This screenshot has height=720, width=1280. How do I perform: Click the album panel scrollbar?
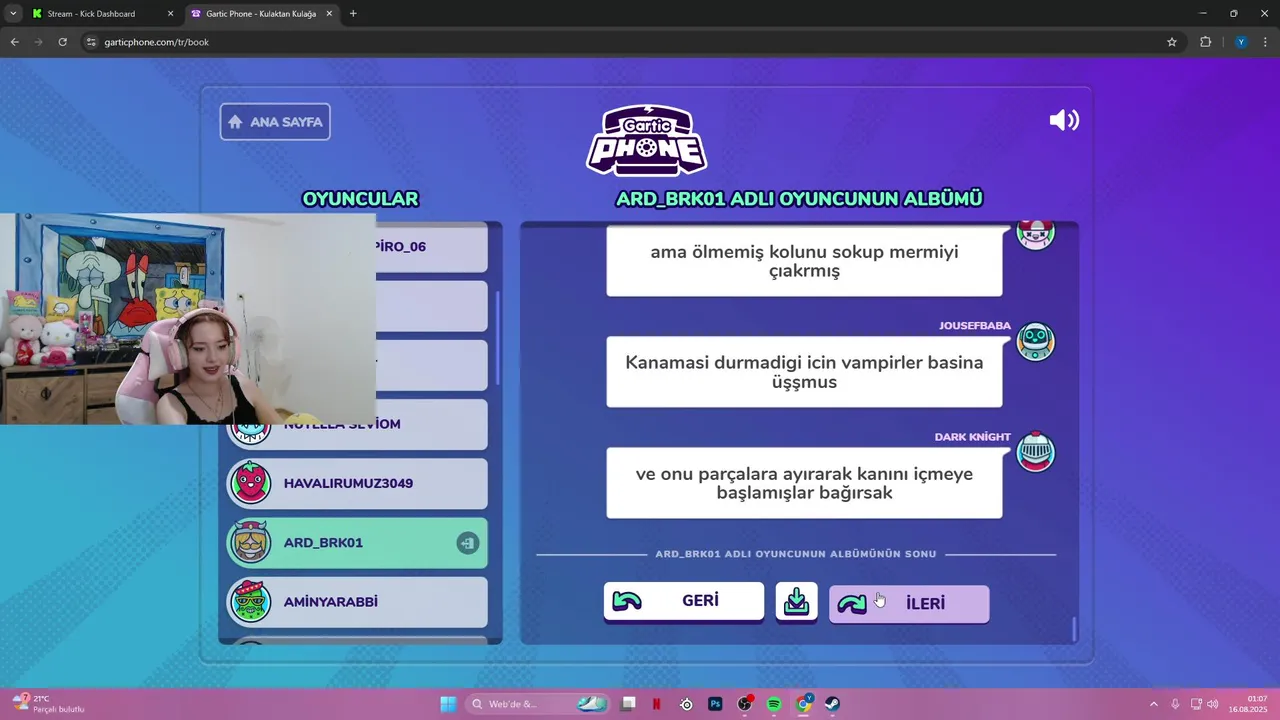(x=1074, y=629)
